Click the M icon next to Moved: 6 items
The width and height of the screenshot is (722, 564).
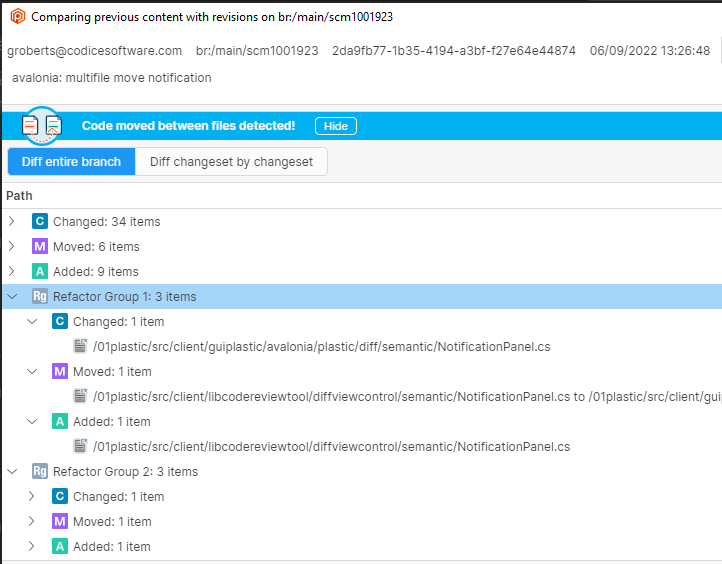point(40,246)
